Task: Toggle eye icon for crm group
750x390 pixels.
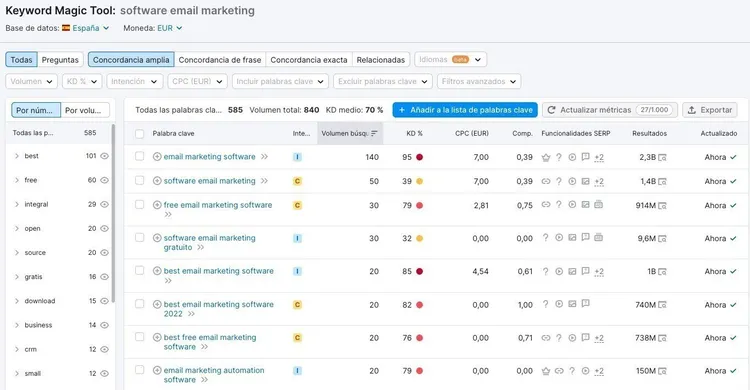Action: (105, 349)
